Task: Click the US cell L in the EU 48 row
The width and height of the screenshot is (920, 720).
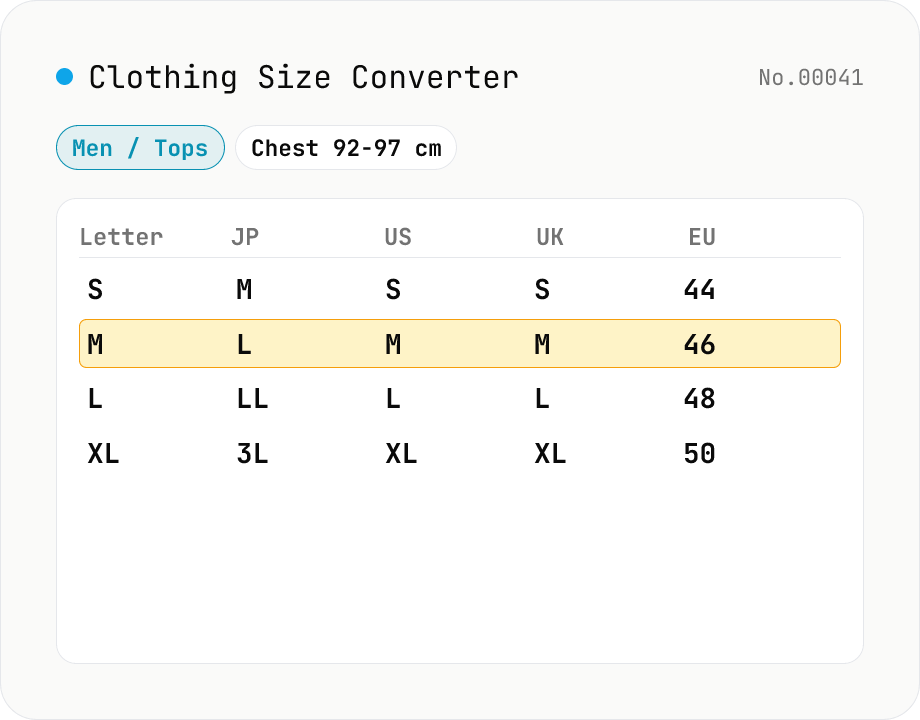Action: pos(393,398)
